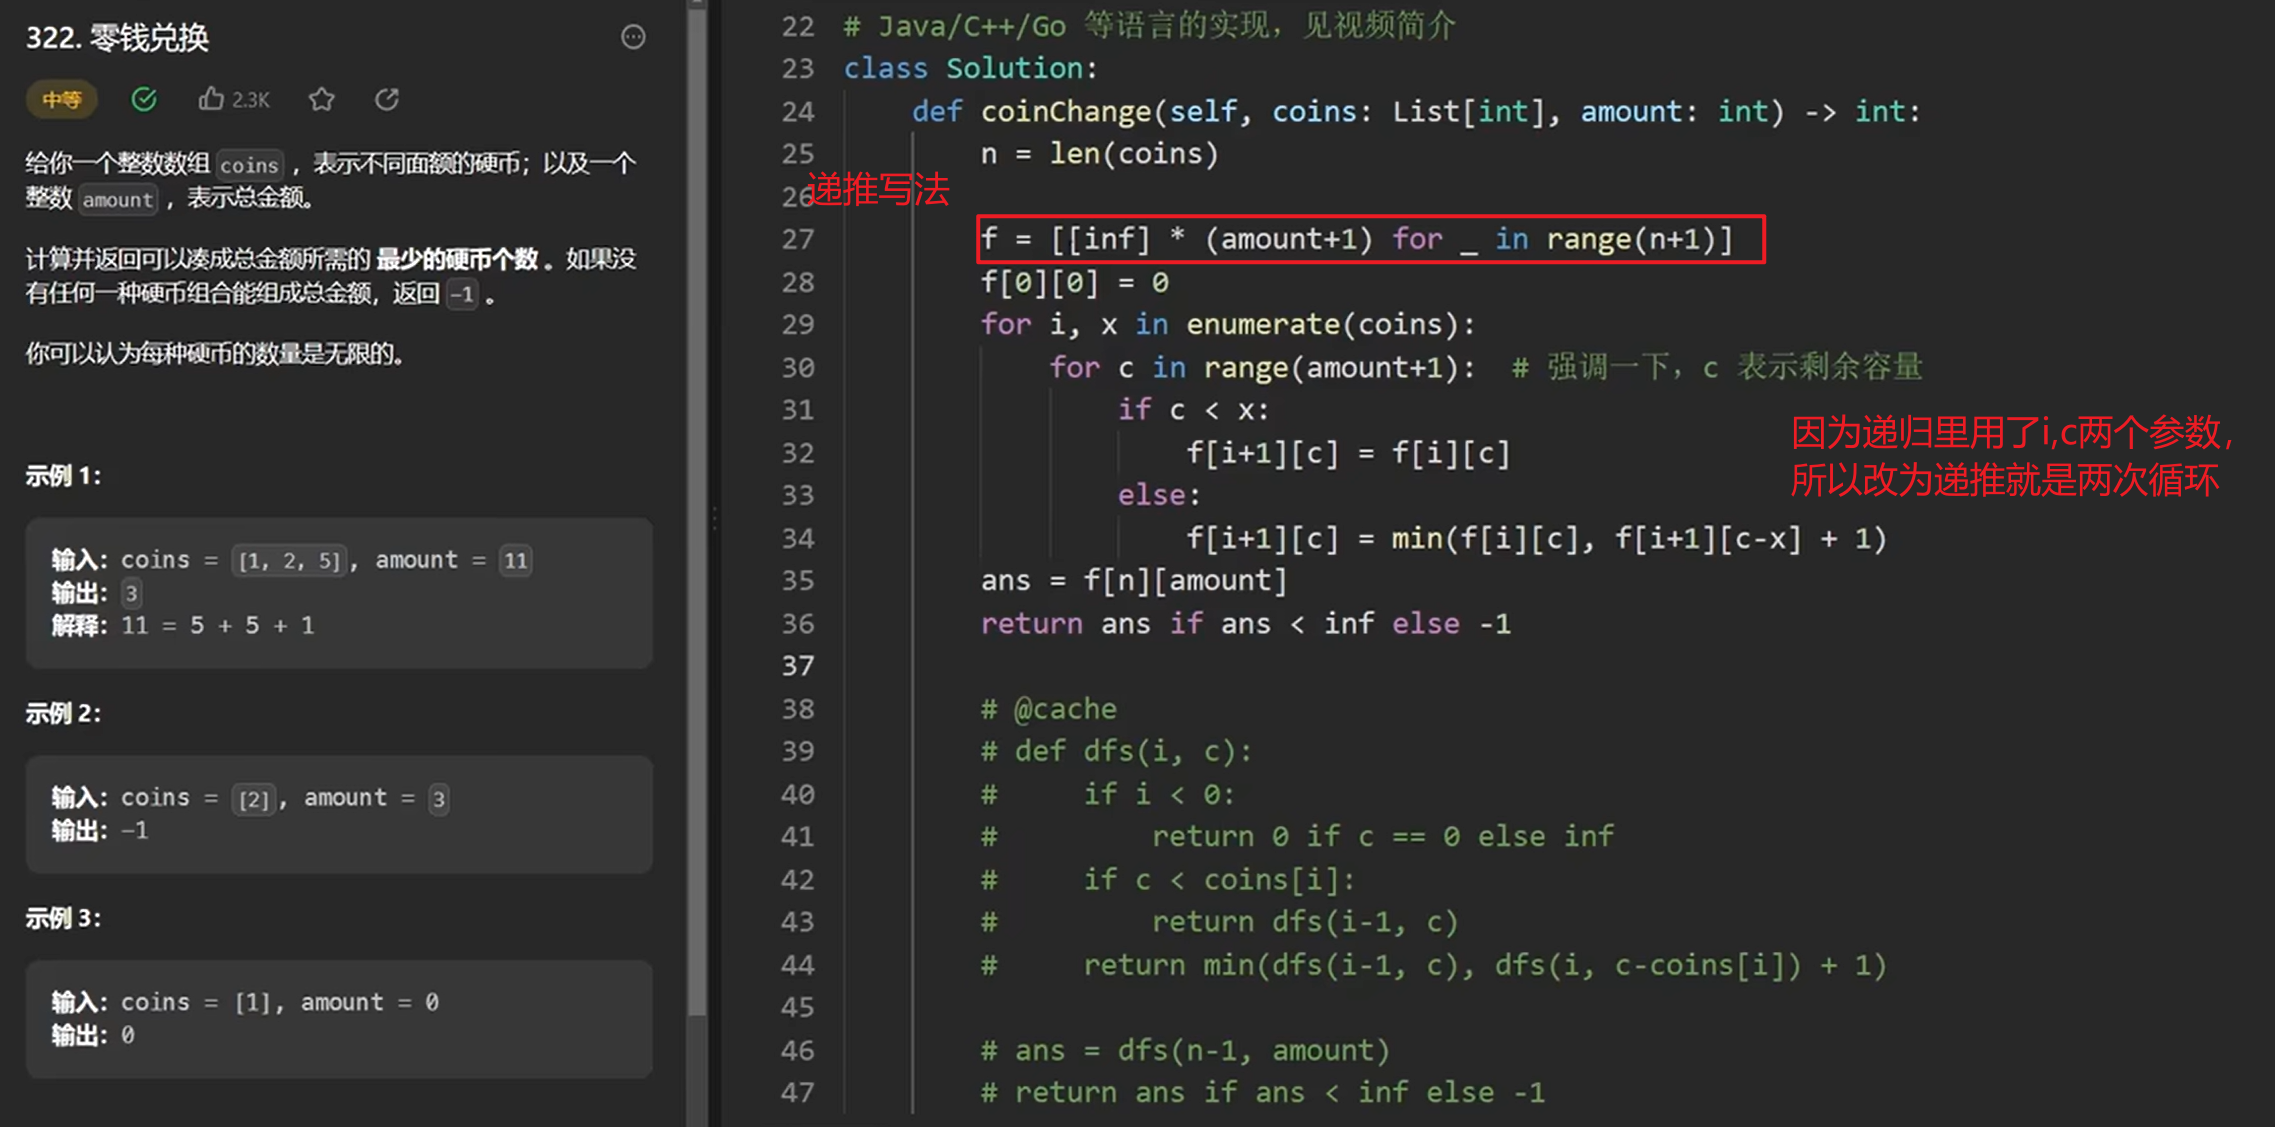Click the 2.3K like count
Image resolution: width=2275 pixels, height=1127 pixels.
[x=251, y=100]
